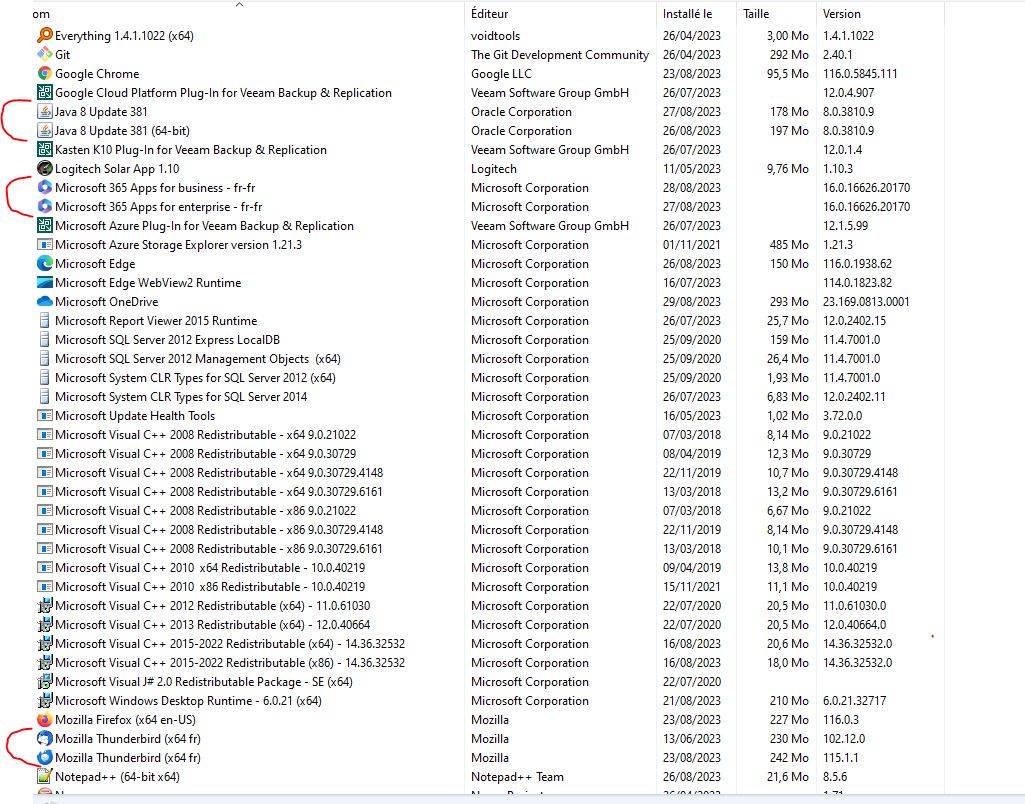Click the Logitech publisher cell

pyautogui.click(x=494, y=168)
